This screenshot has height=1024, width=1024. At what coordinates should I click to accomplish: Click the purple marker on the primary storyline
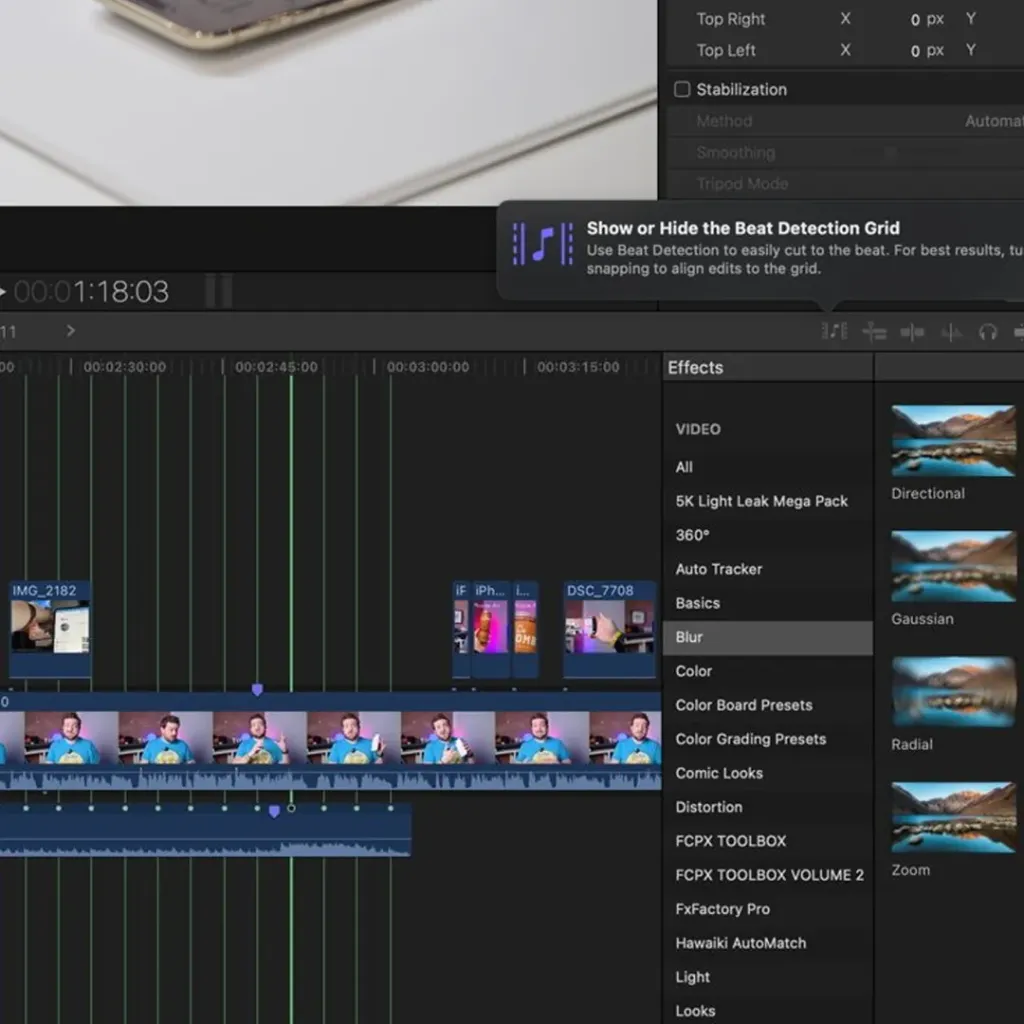(257, 690)
